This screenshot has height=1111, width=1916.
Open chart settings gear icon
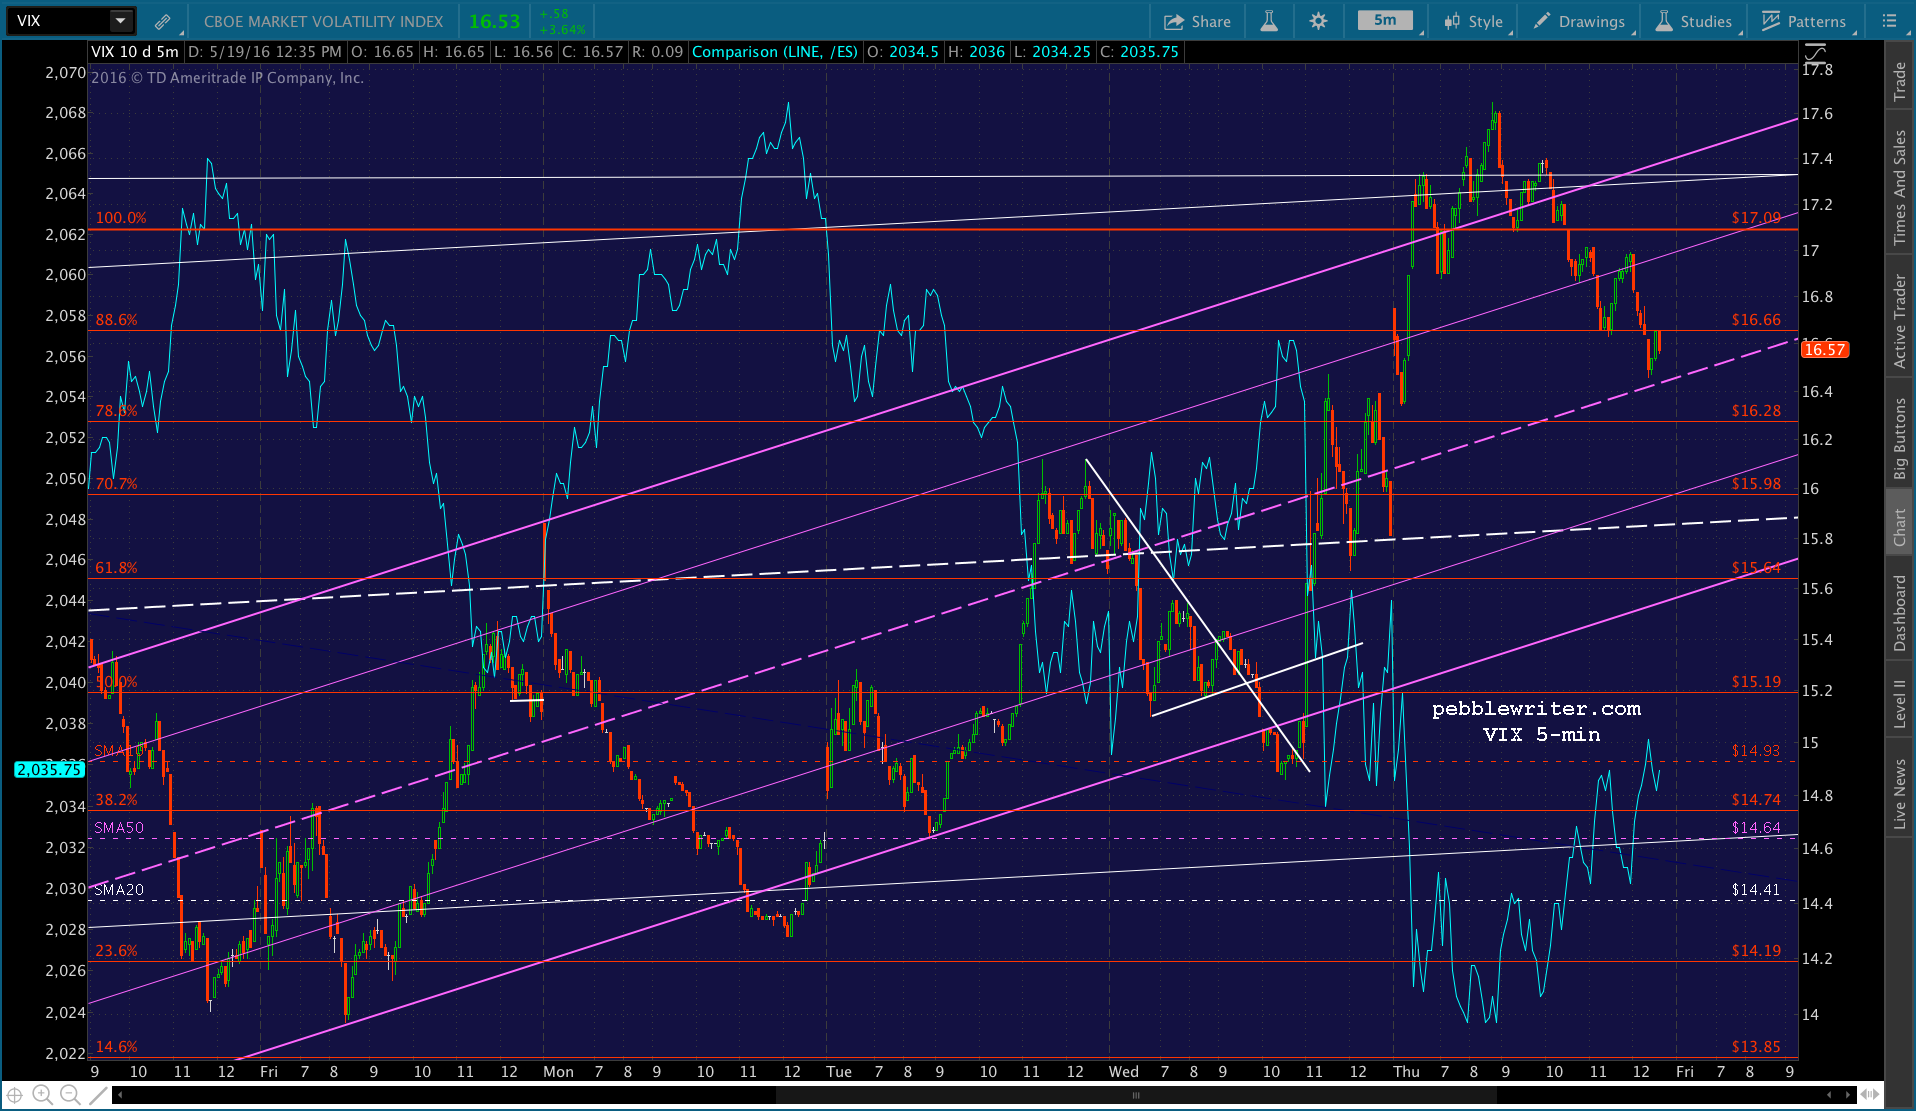click(1318, 21)
